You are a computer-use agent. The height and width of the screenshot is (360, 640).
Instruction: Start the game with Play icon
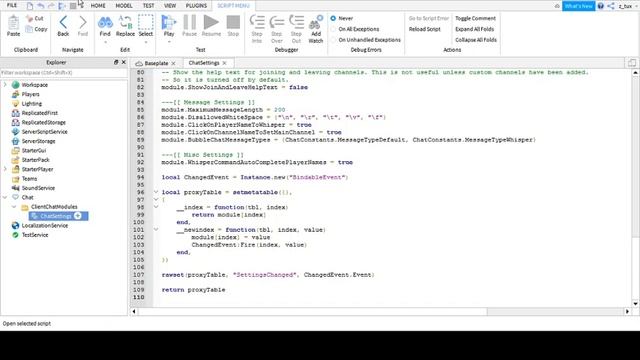tap(168, 22)
